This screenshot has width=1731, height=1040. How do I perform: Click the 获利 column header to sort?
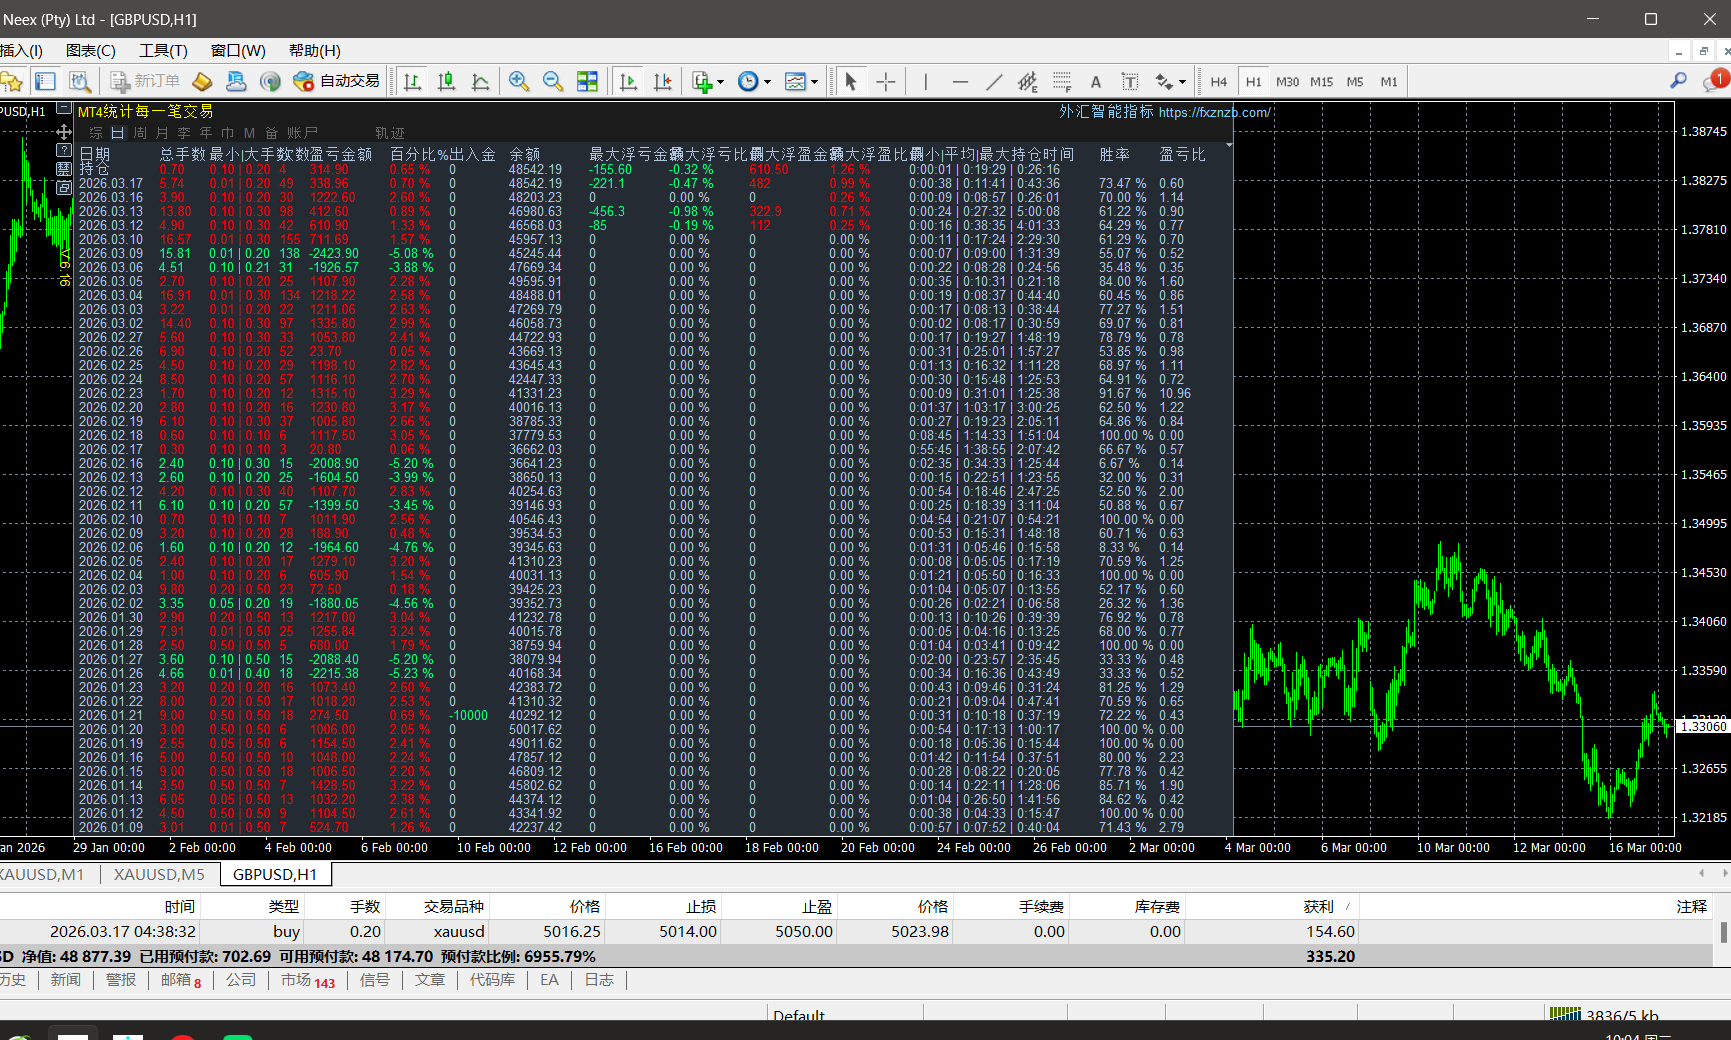(x=1318, y=906)
